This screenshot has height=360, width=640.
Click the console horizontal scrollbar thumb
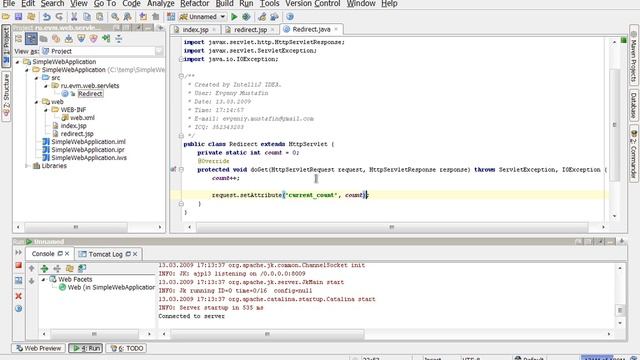(x=267, y=334)
